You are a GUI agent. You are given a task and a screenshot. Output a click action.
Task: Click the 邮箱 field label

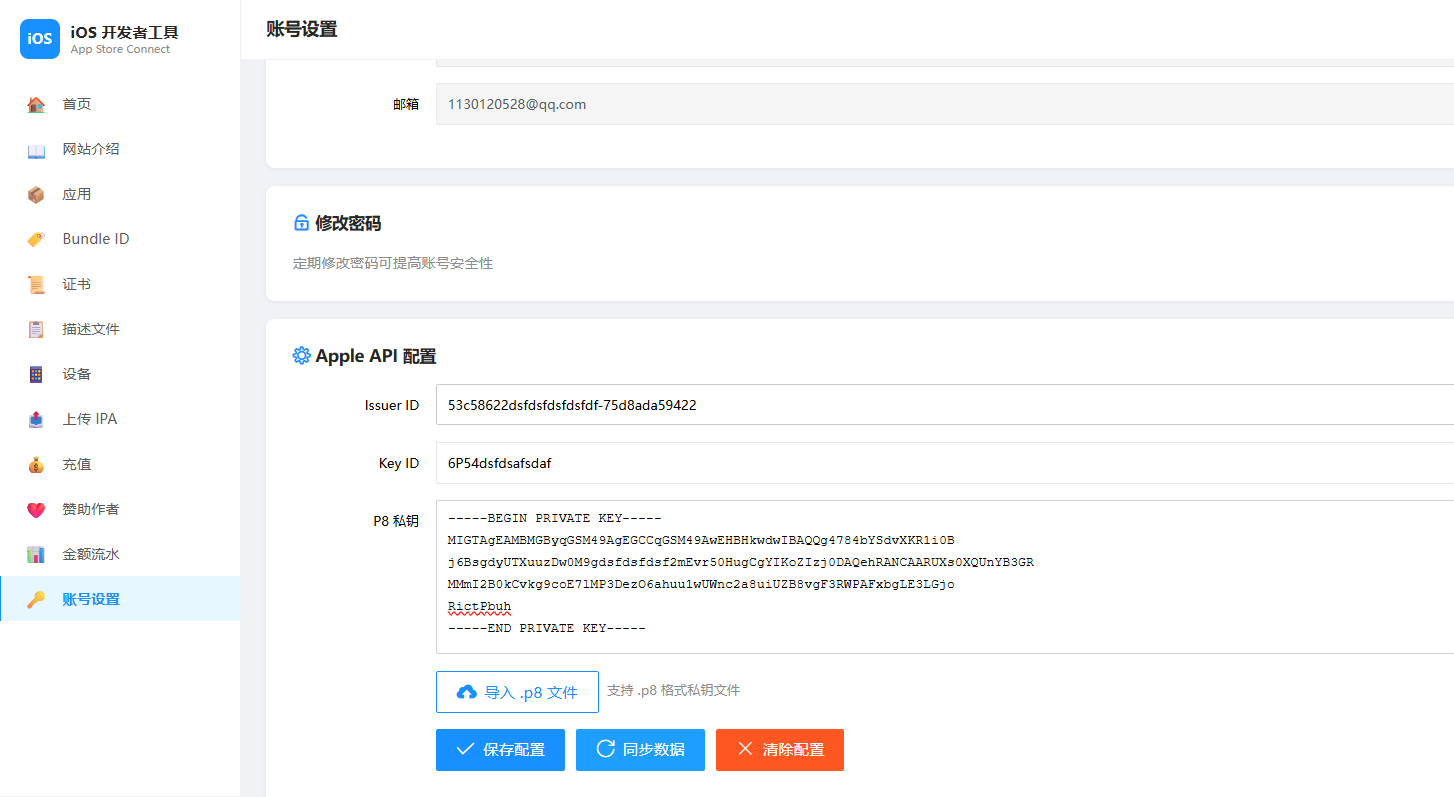pos(406,104)
